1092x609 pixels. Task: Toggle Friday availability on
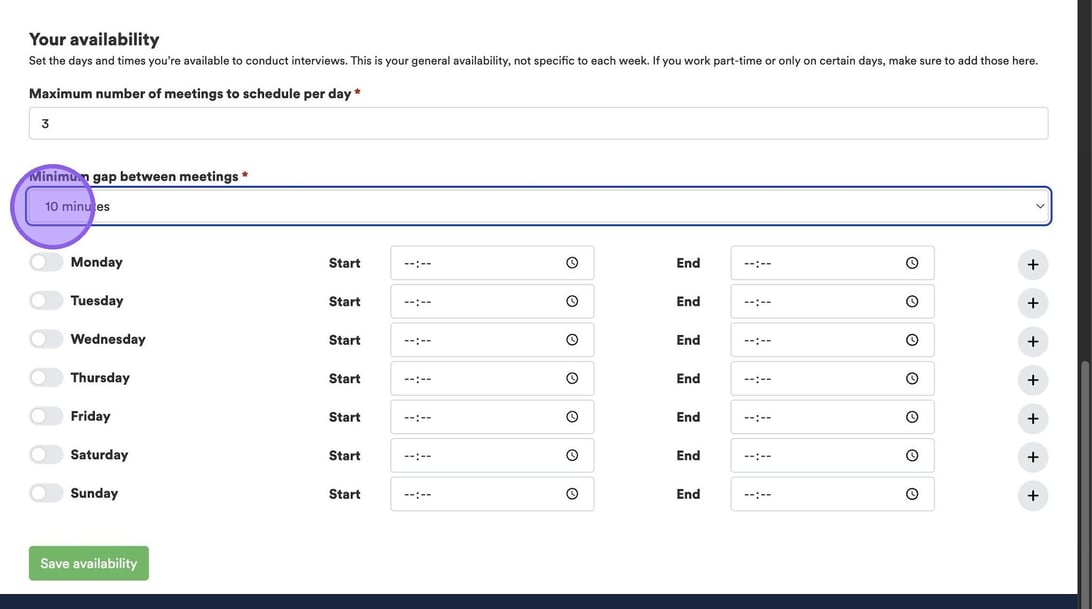click(46, 416)
